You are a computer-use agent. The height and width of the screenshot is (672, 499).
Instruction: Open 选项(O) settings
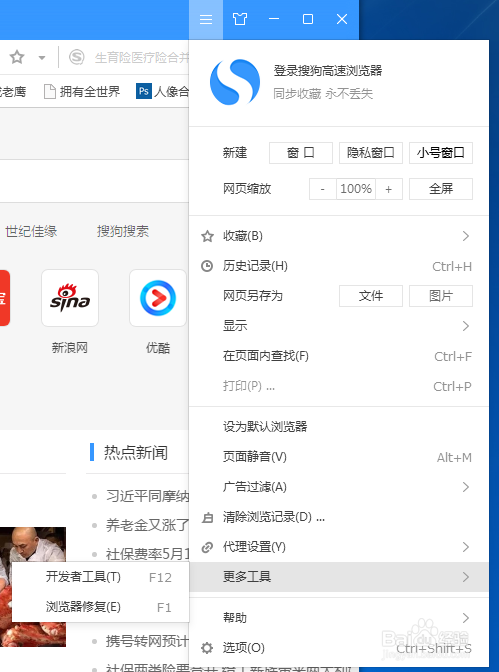(339, 648)
